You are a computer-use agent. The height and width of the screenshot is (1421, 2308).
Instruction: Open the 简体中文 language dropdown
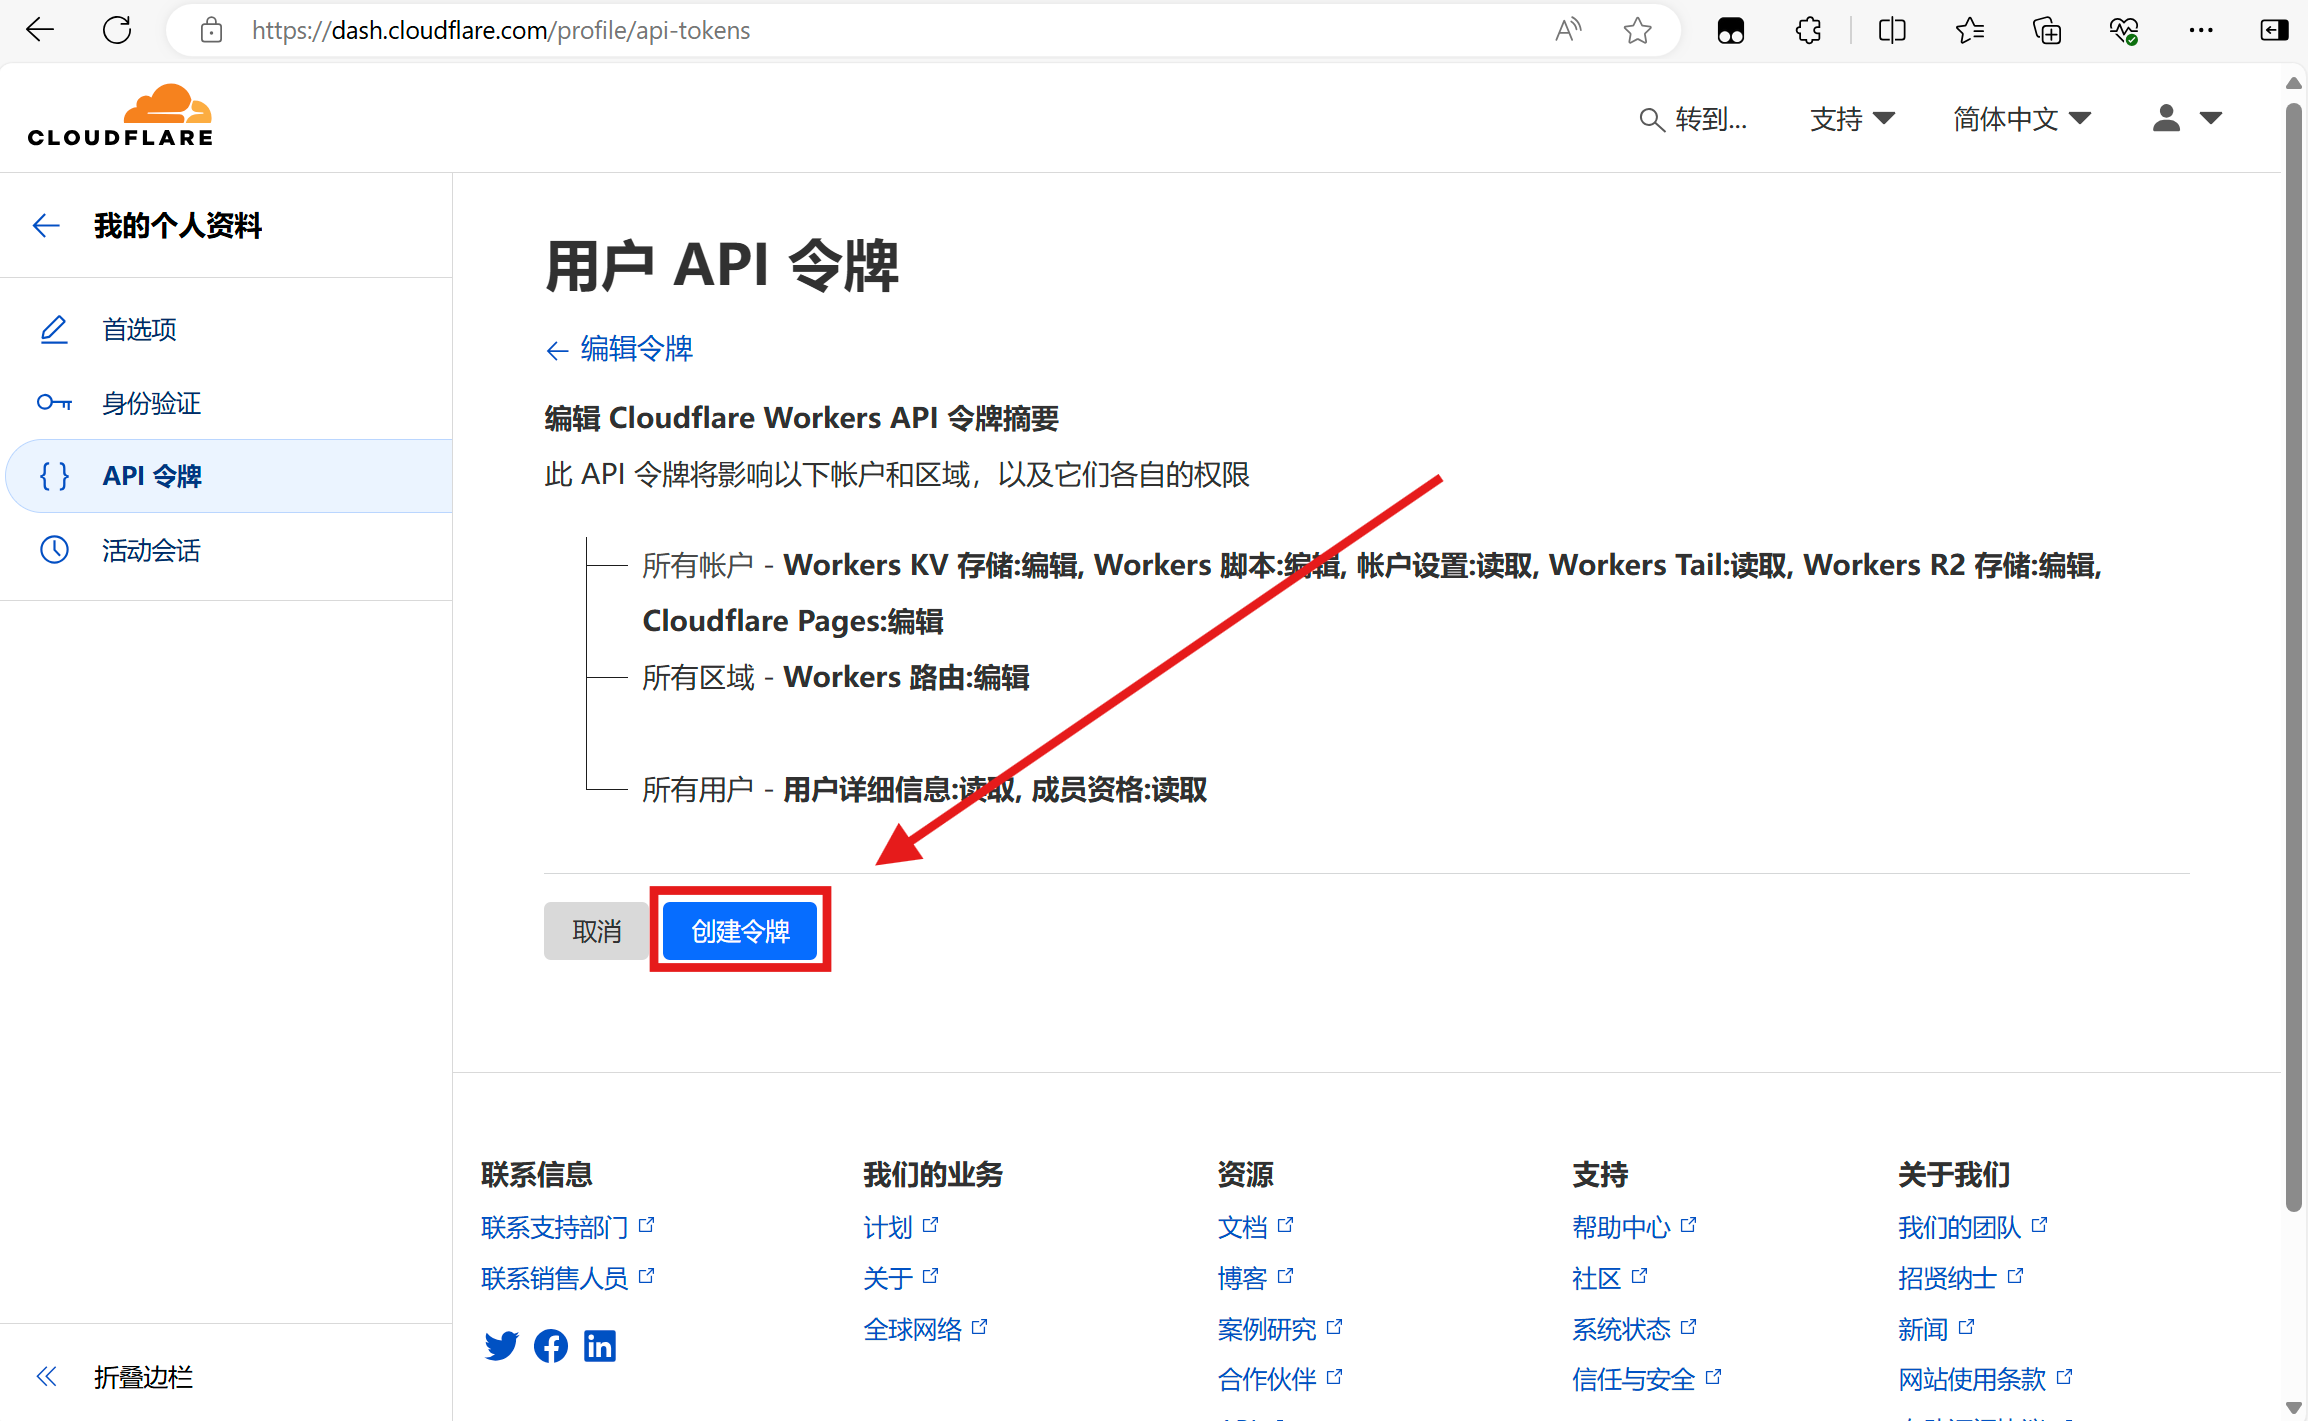pos(2021,119)
